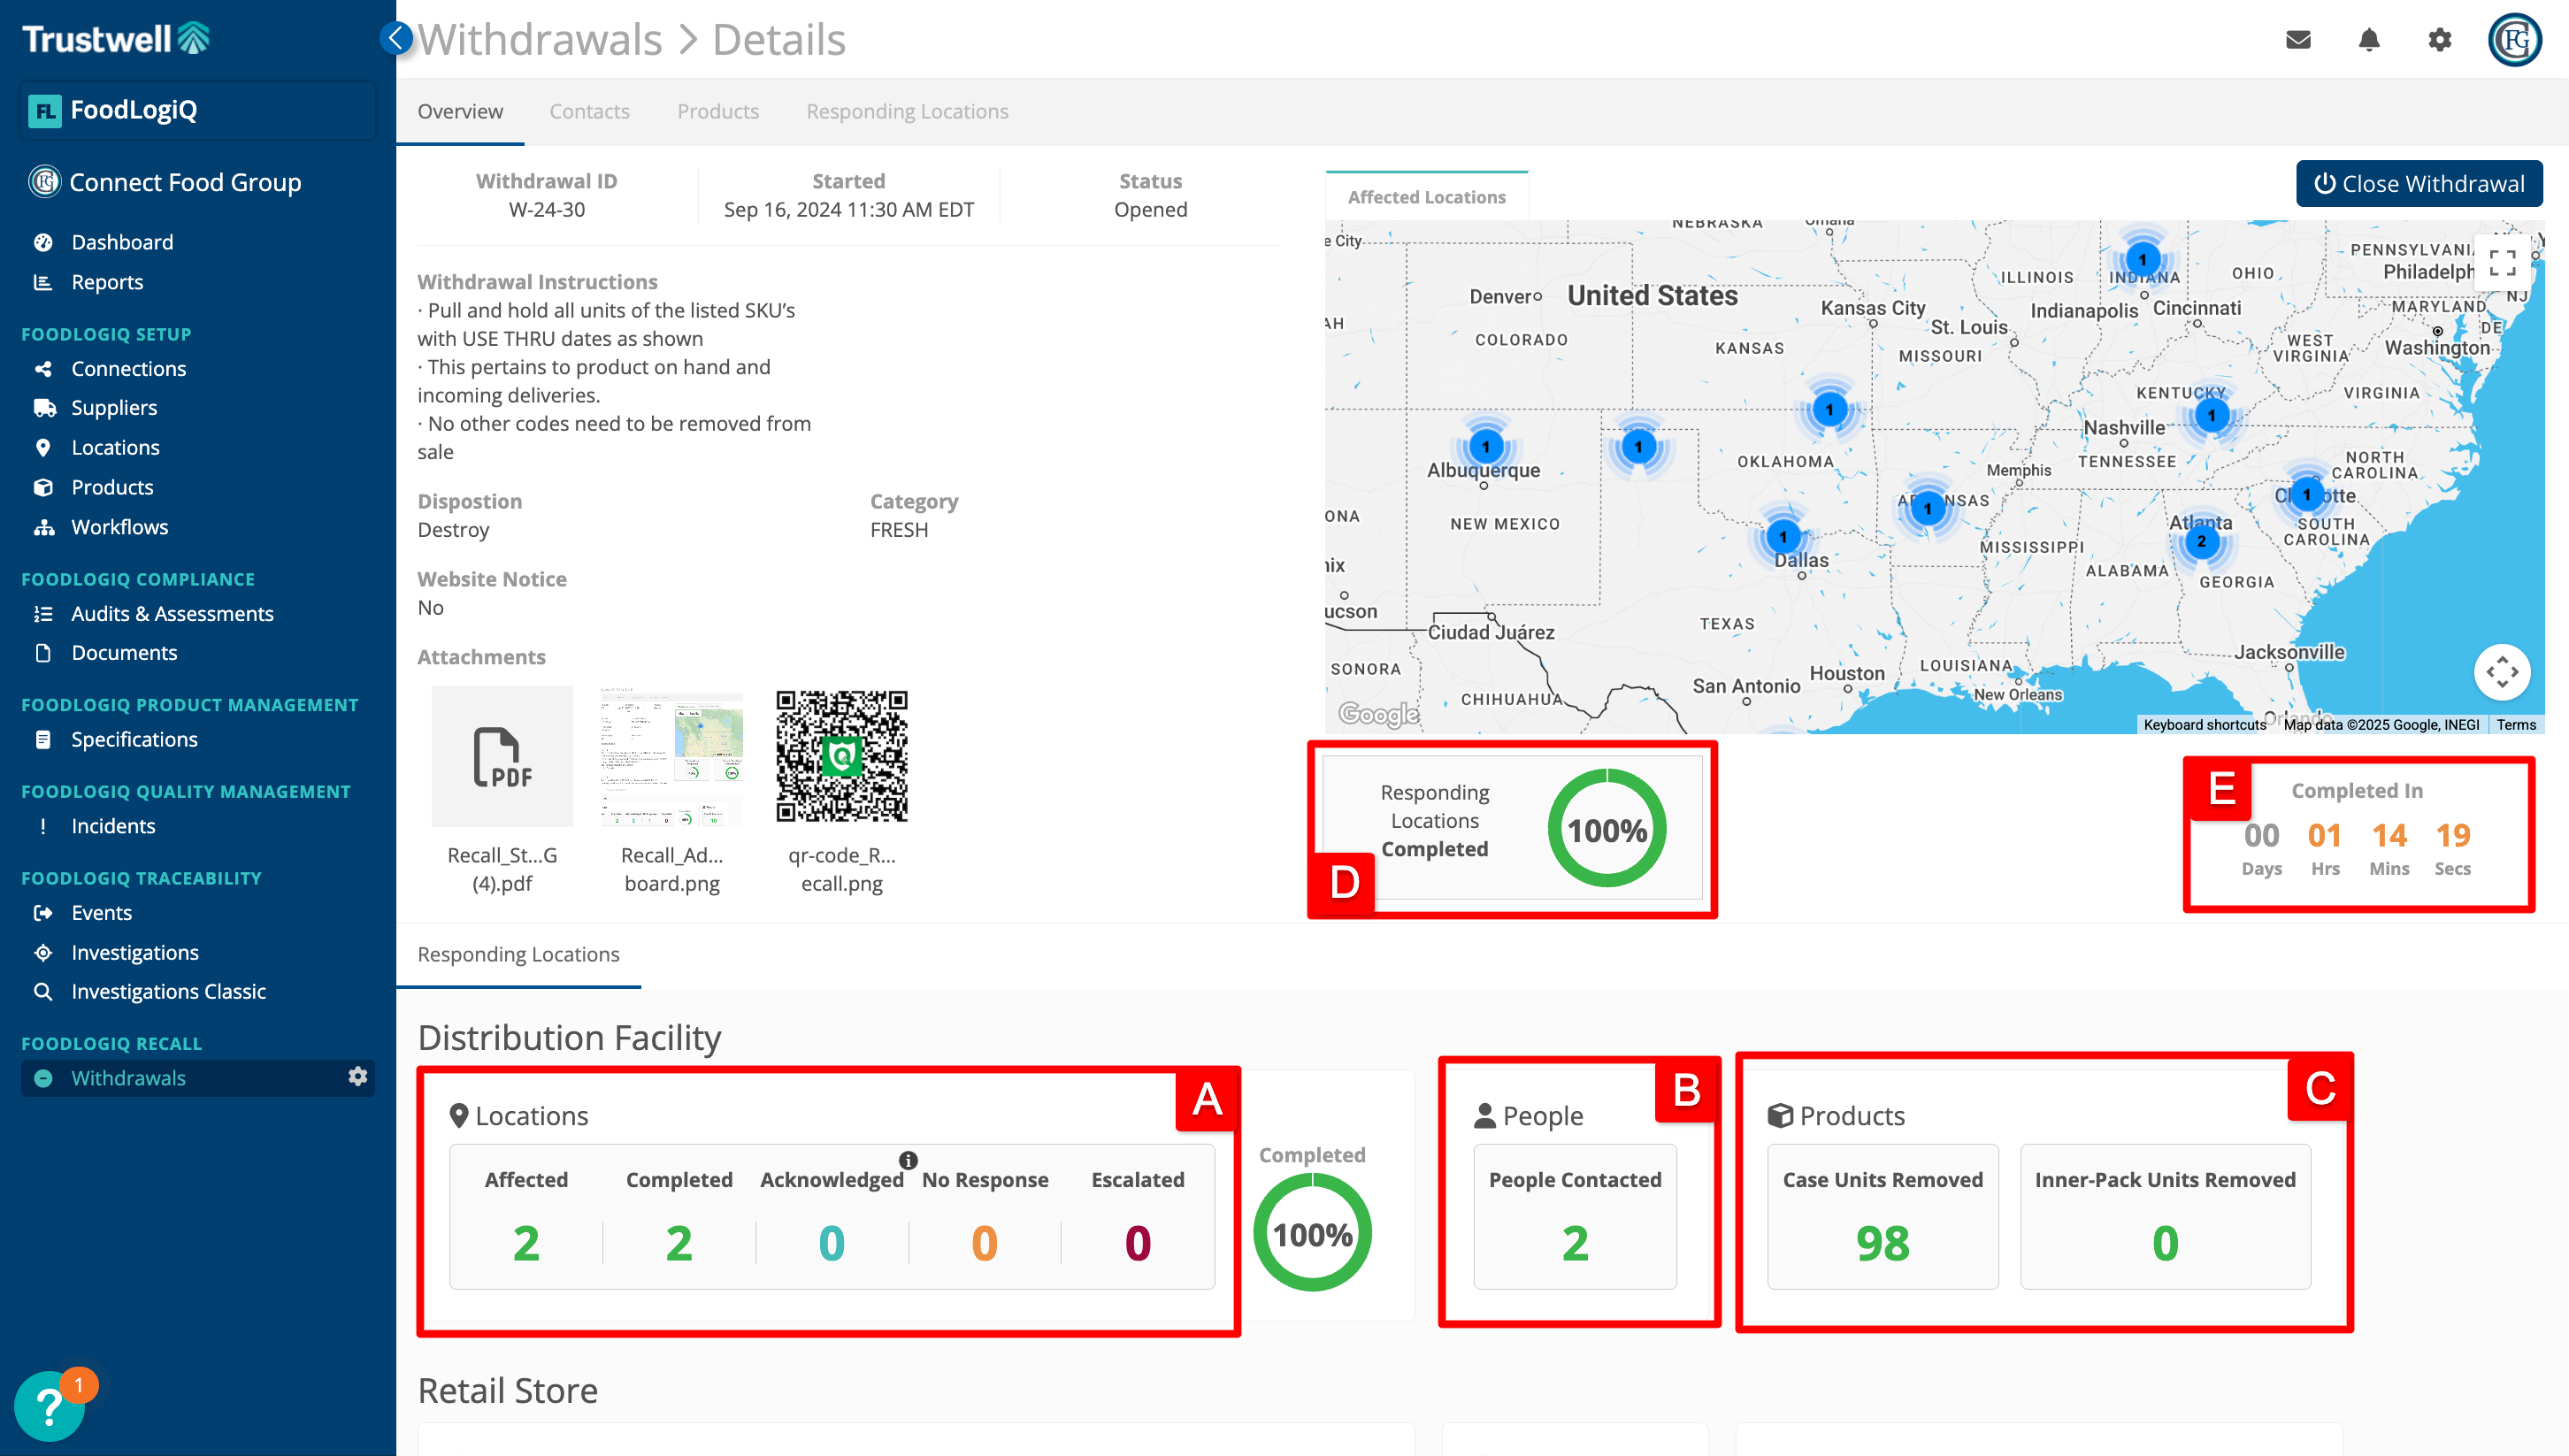This screenshot has height=1456, width=2569.
Task: Open the Connections page
Action: (x=128, y=369)
